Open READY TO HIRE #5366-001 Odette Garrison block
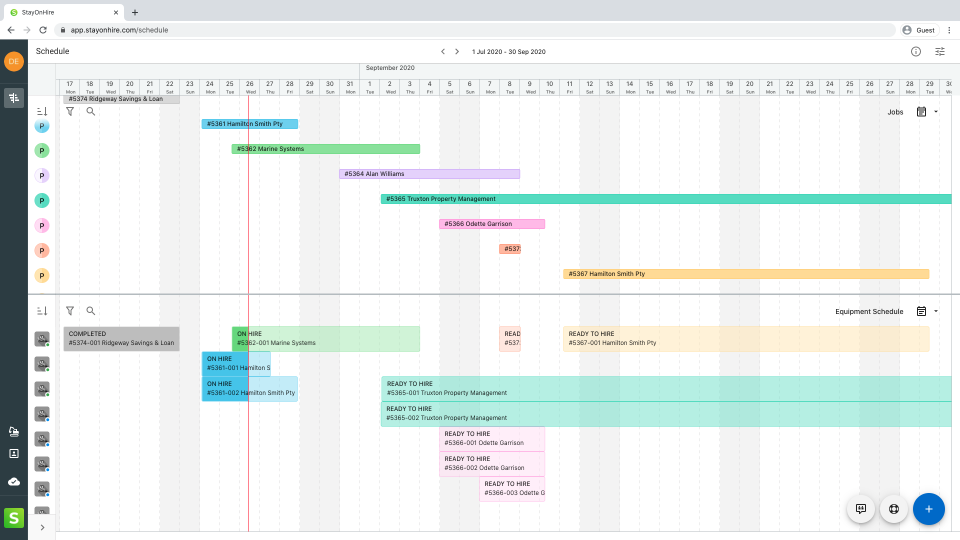Screen dimensions: 960x540 [x=492, y=438]
